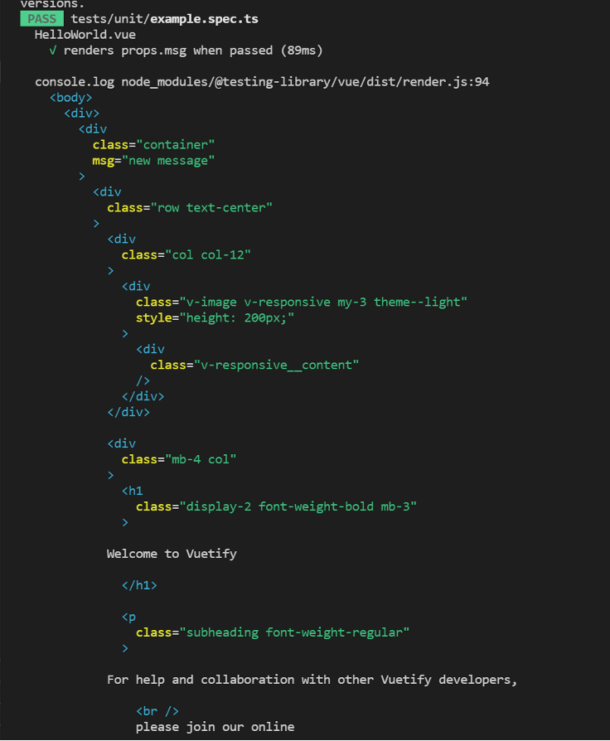Click the opening body tag
610x741 pixels.
coord(71,98)
